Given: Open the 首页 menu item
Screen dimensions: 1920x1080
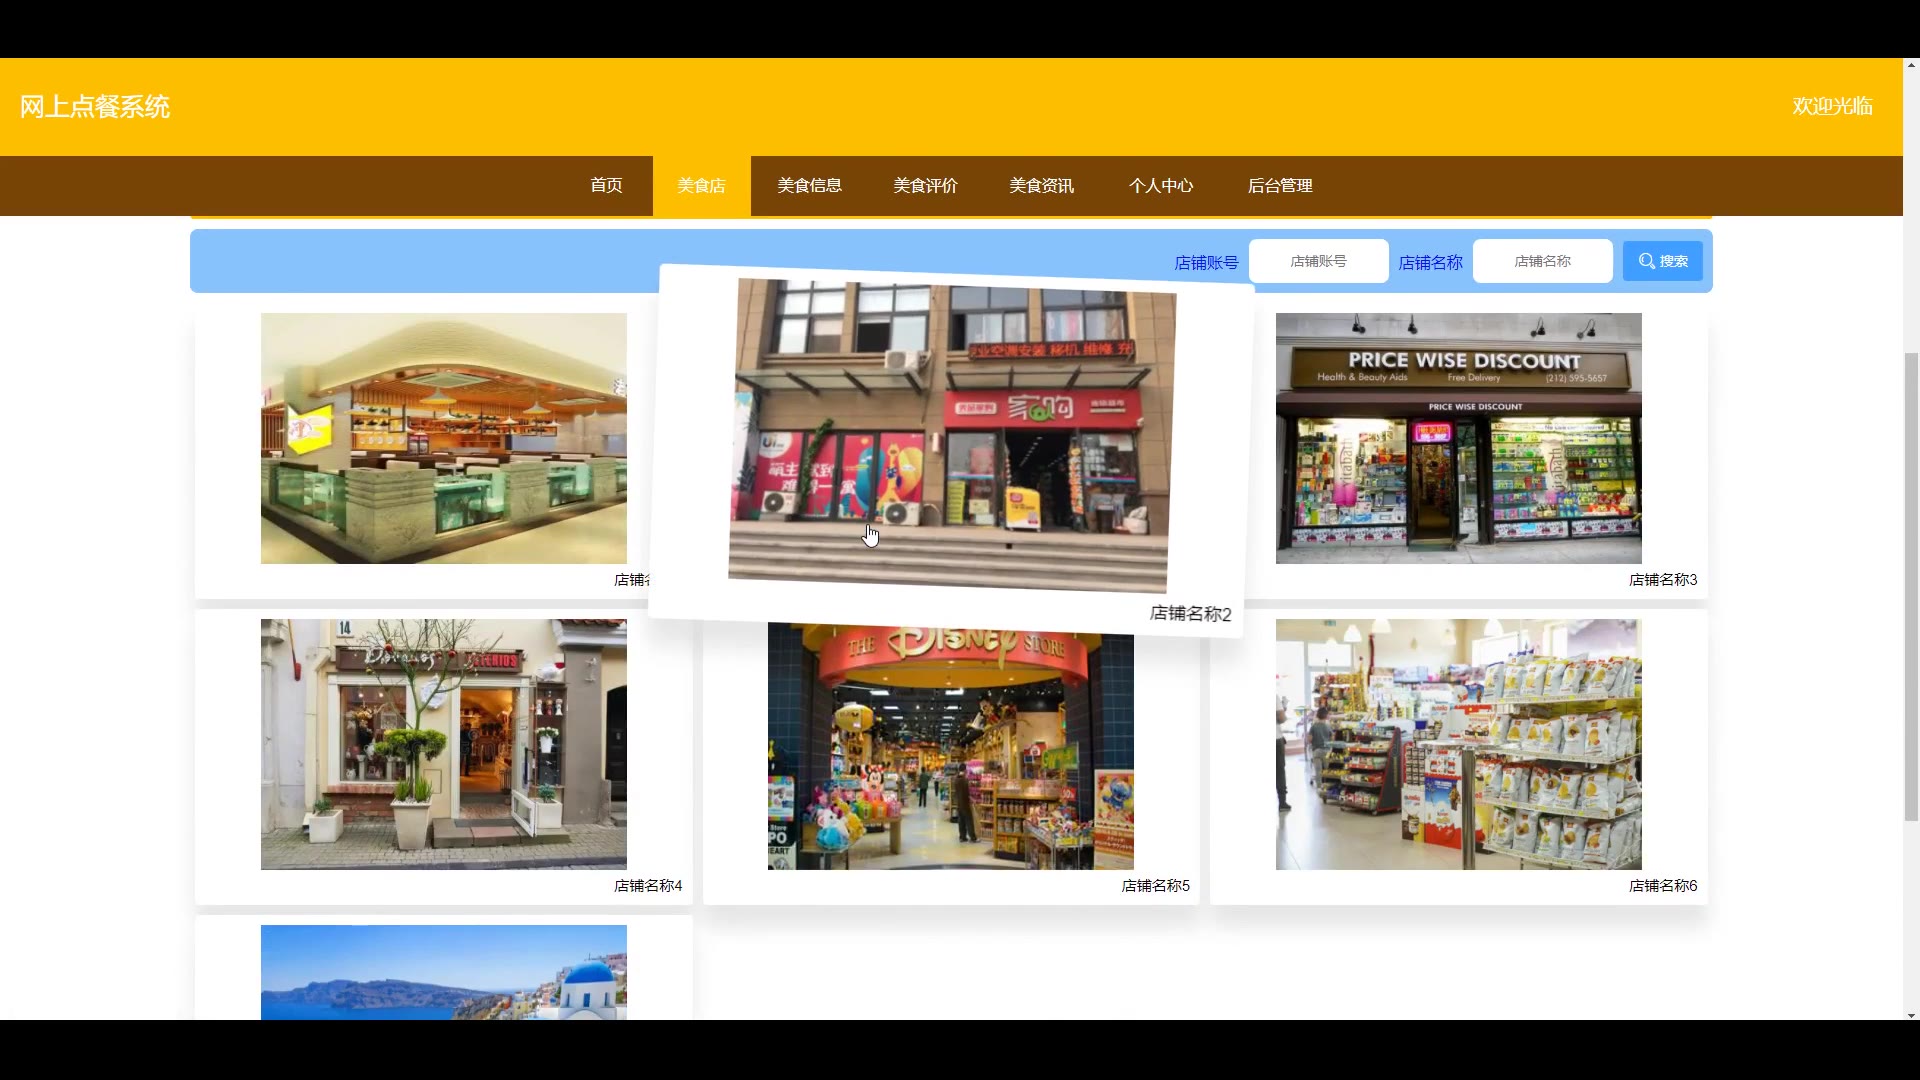Looking at the screenshot, I should (x=606, y=186).
